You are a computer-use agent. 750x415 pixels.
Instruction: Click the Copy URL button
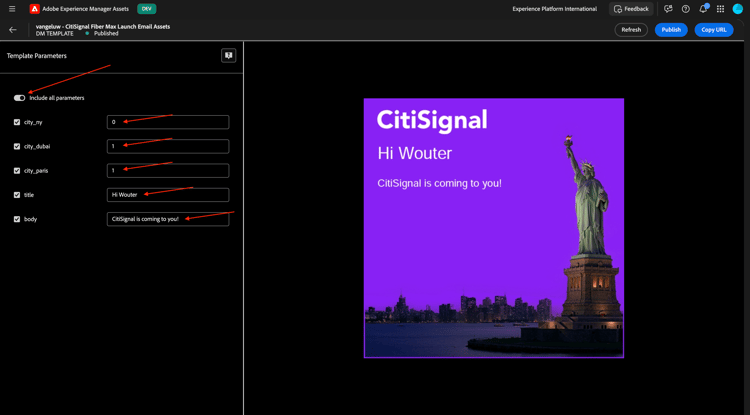(x=714, y=30)
